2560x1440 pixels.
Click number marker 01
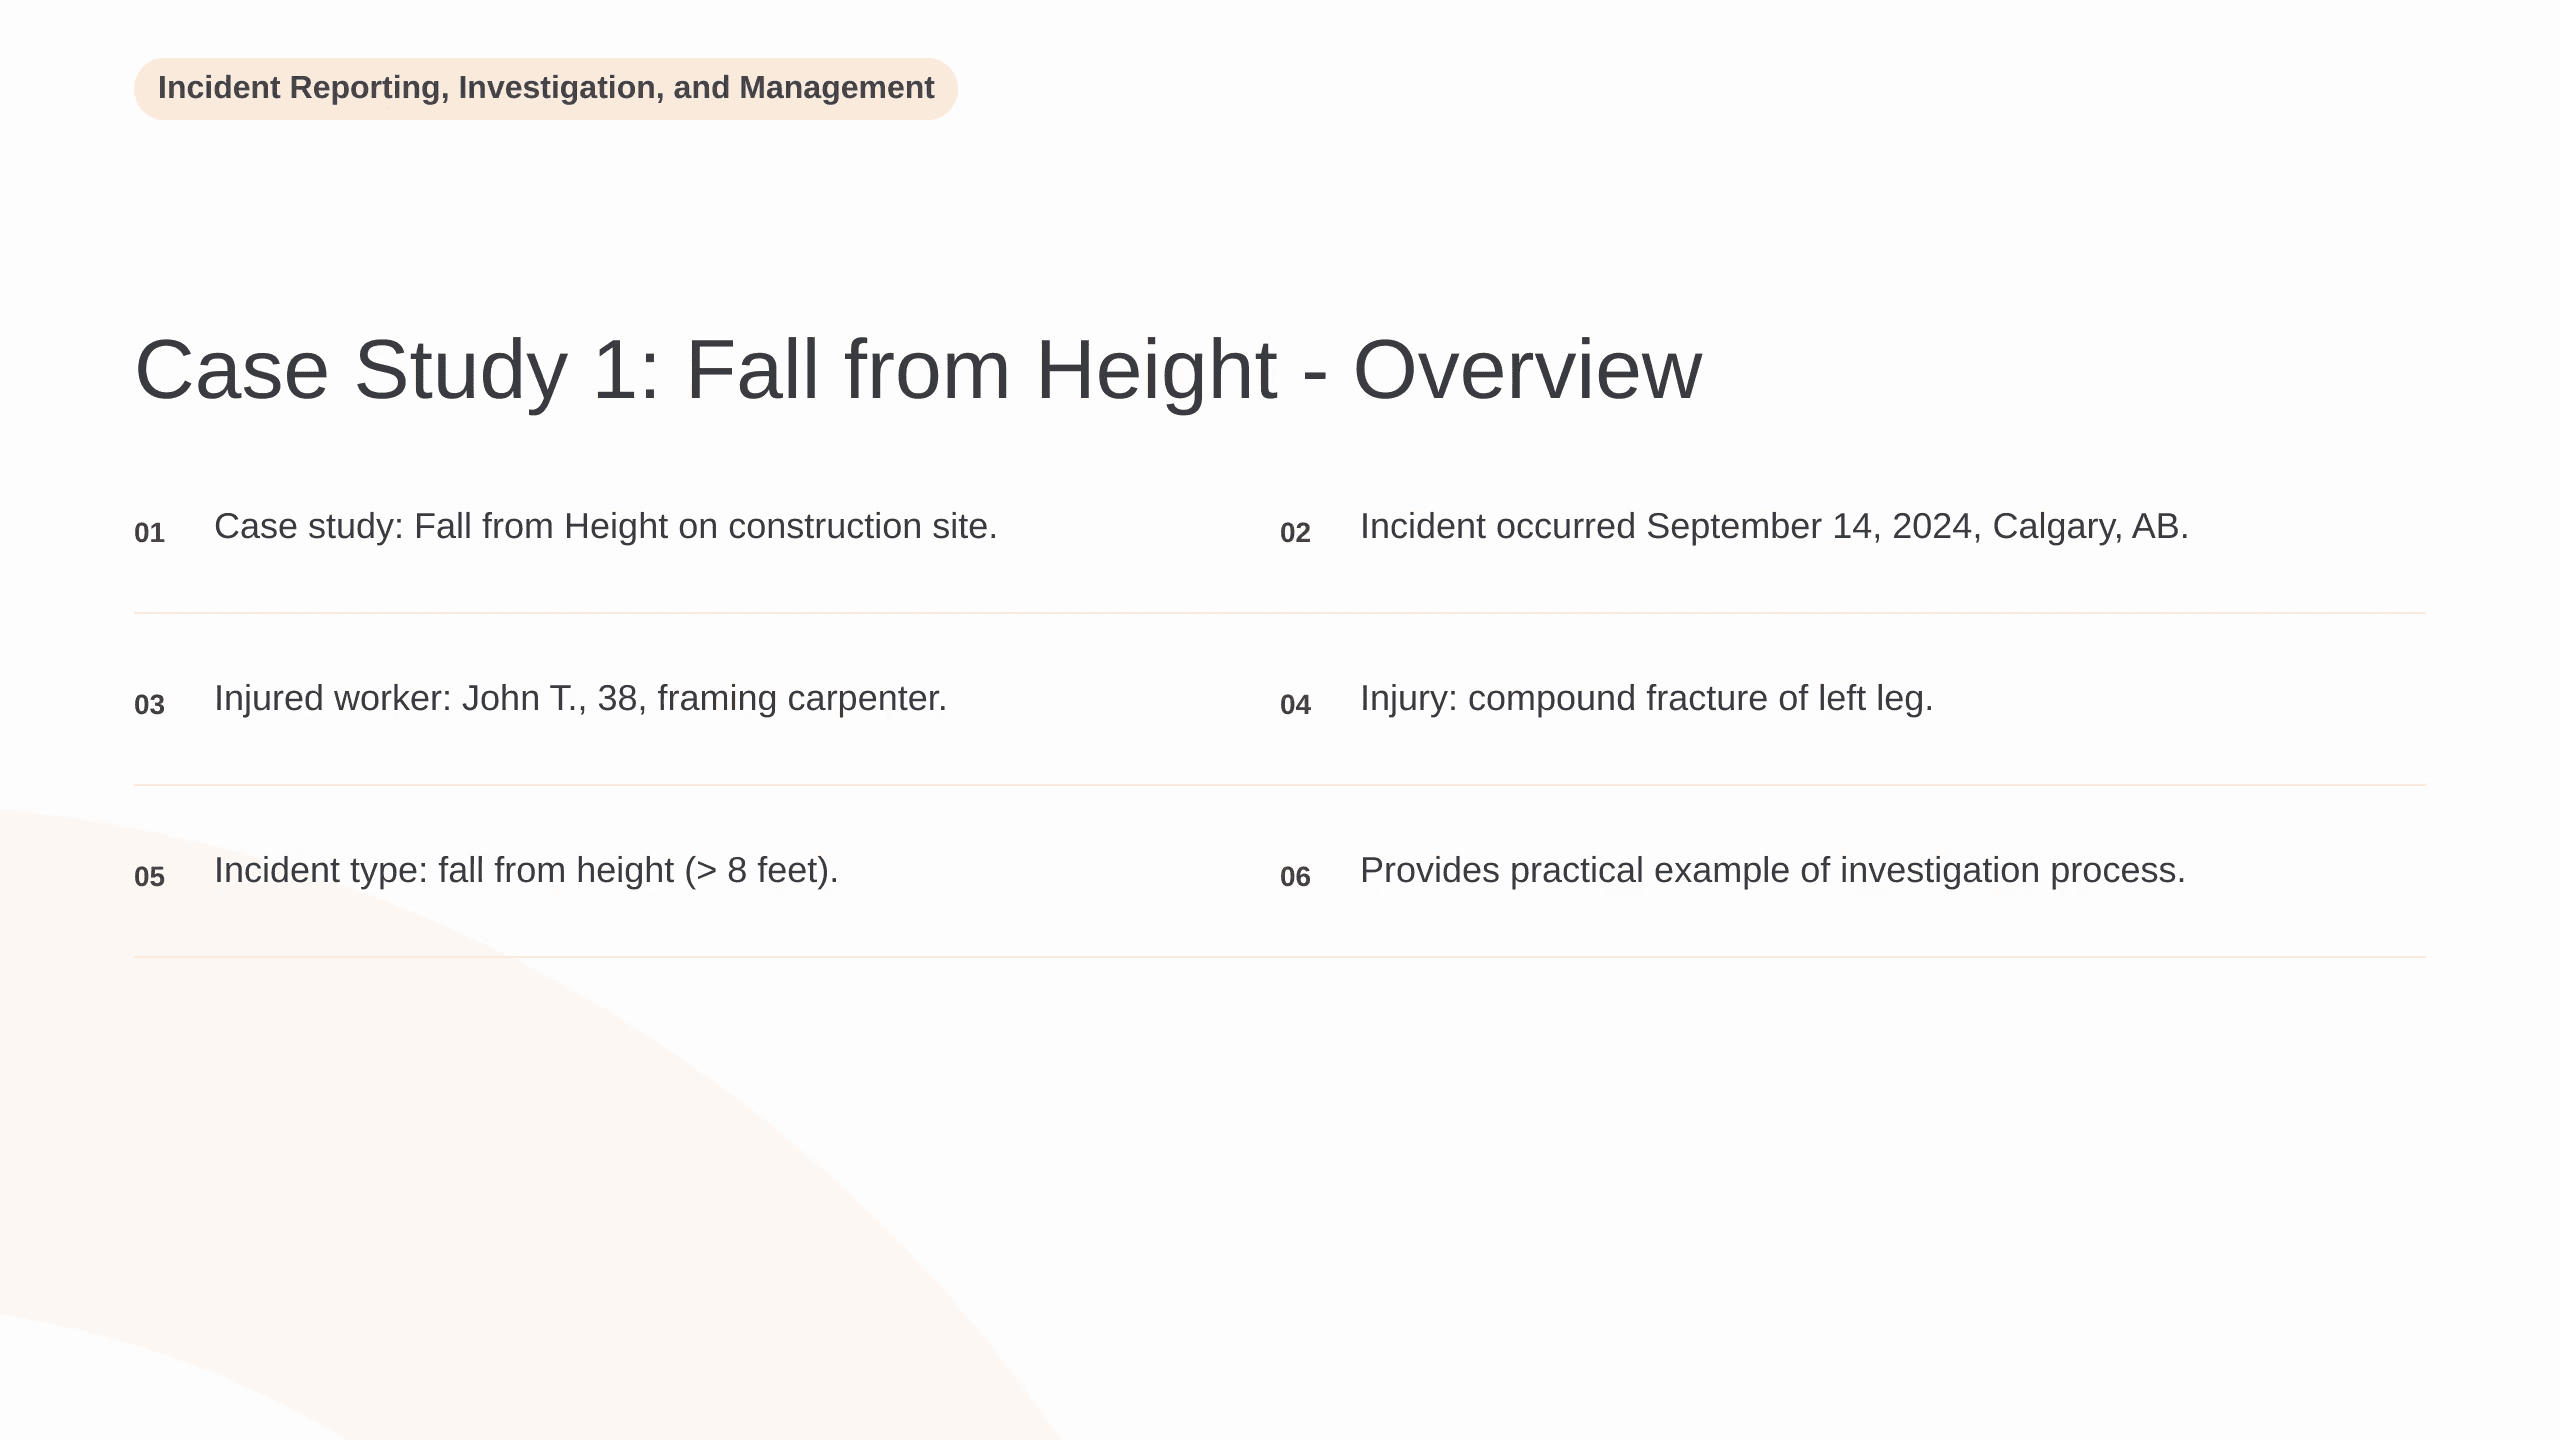(149, 533)
